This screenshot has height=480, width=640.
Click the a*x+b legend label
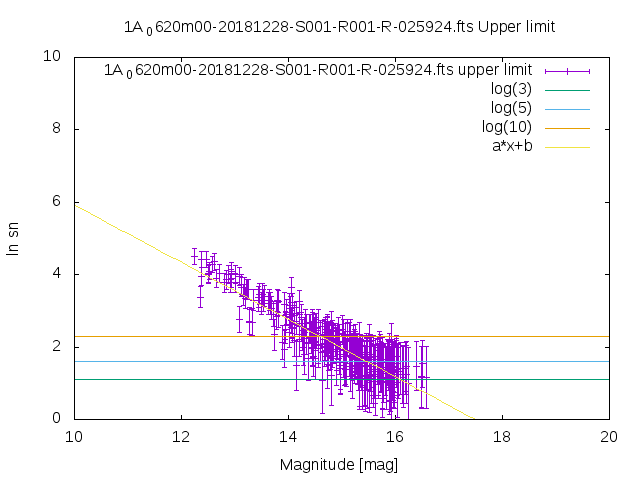coord(512,146)
